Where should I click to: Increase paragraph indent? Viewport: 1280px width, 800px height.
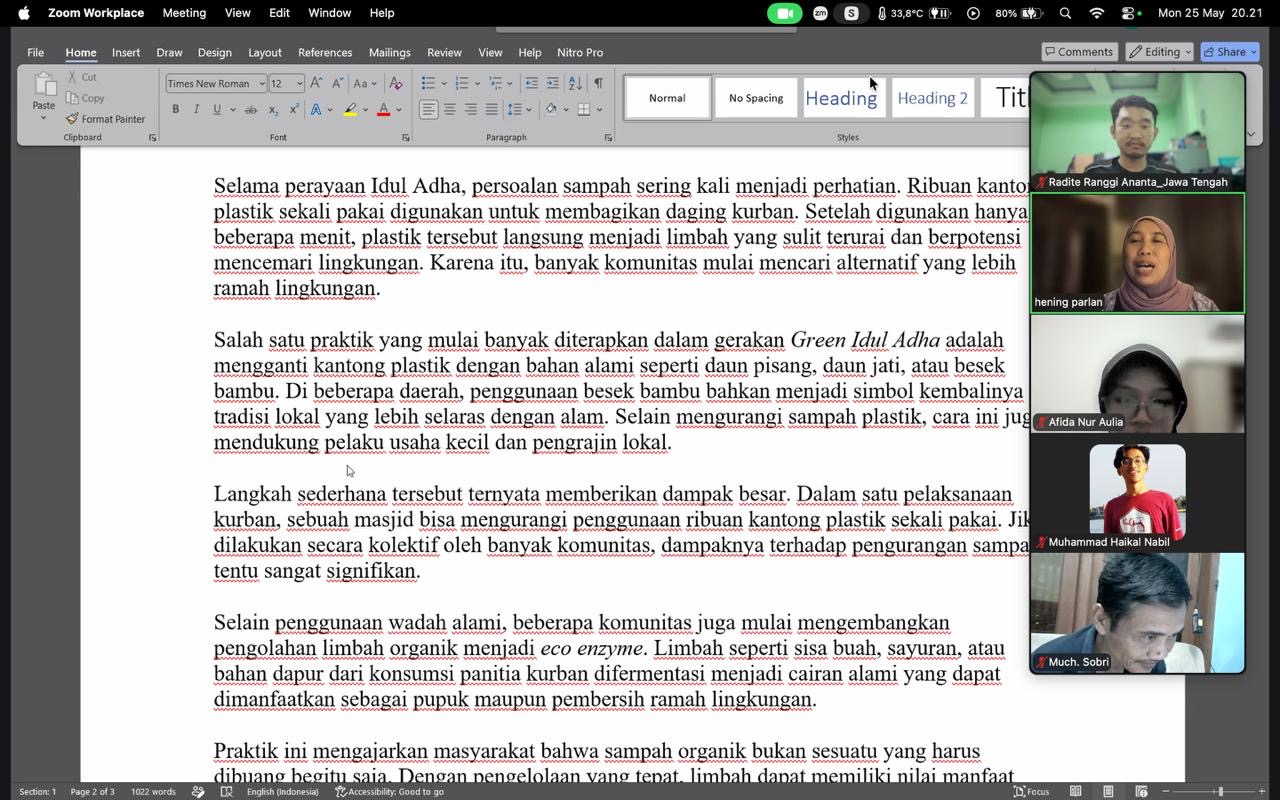click(x=552, y=83)
